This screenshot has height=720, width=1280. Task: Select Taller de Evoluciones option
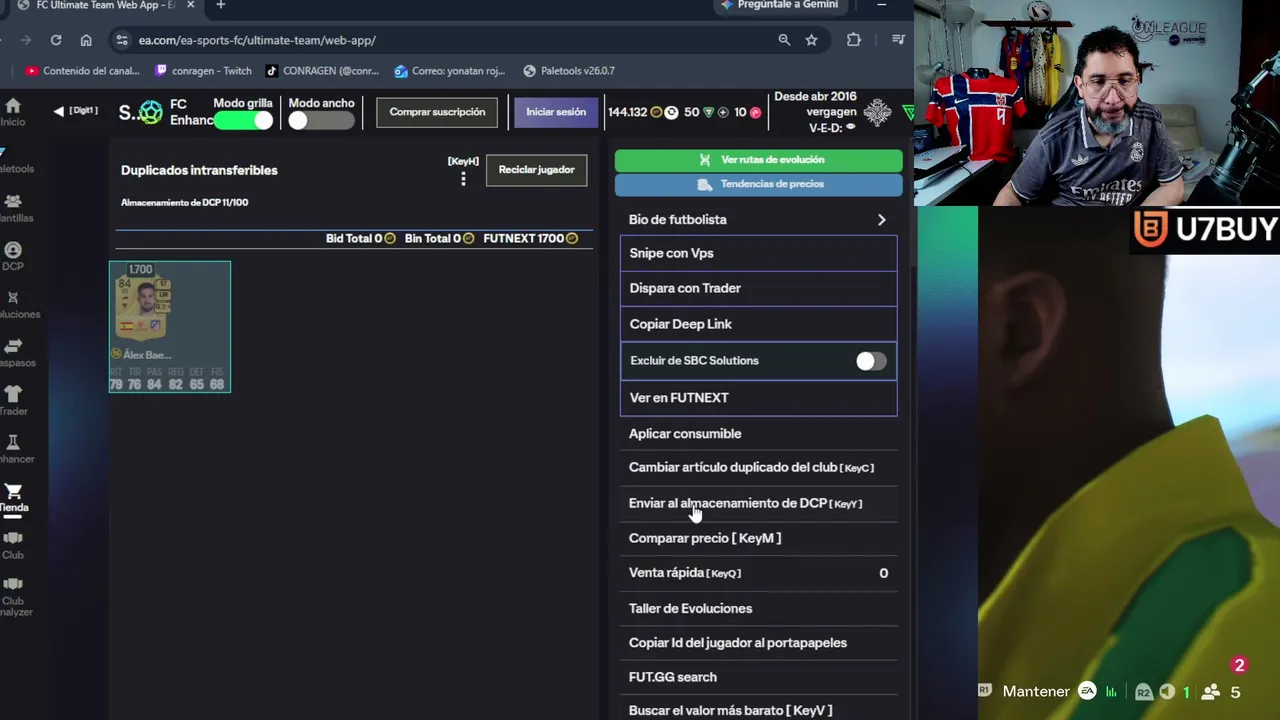(758, 608)
